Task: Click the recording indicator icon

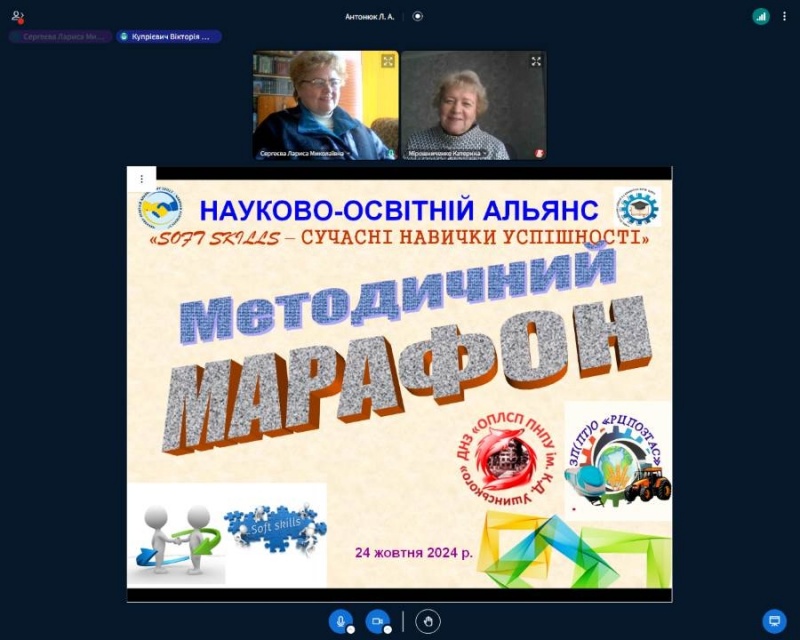Action: point(417,16)
